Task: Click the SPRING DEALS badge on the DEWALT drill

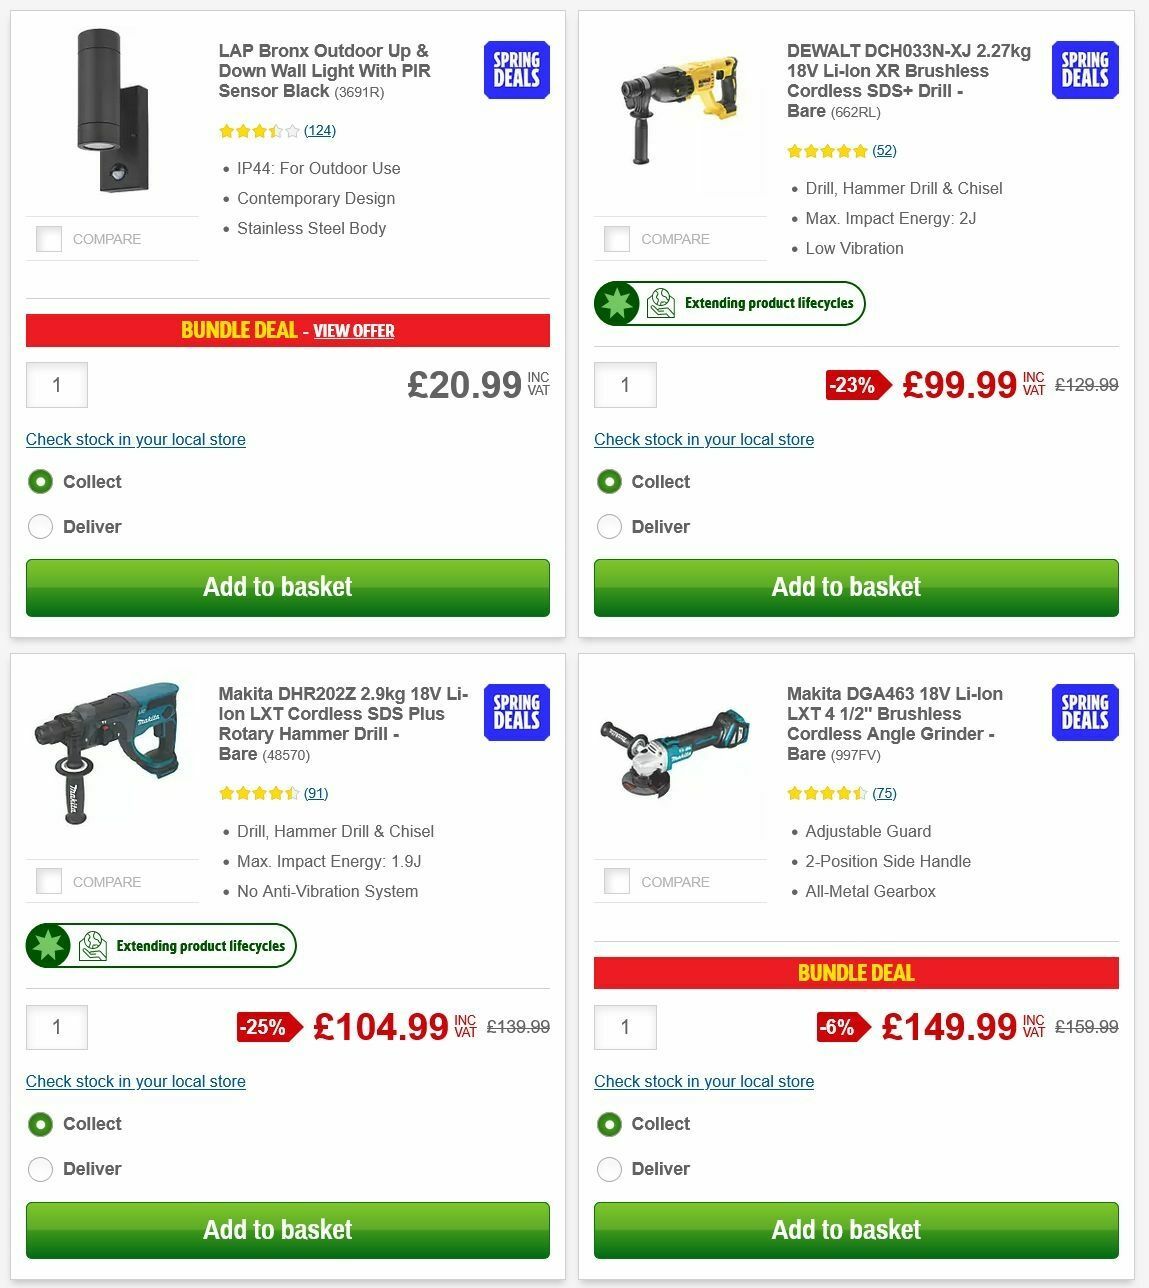Action: pos(1084,70)
